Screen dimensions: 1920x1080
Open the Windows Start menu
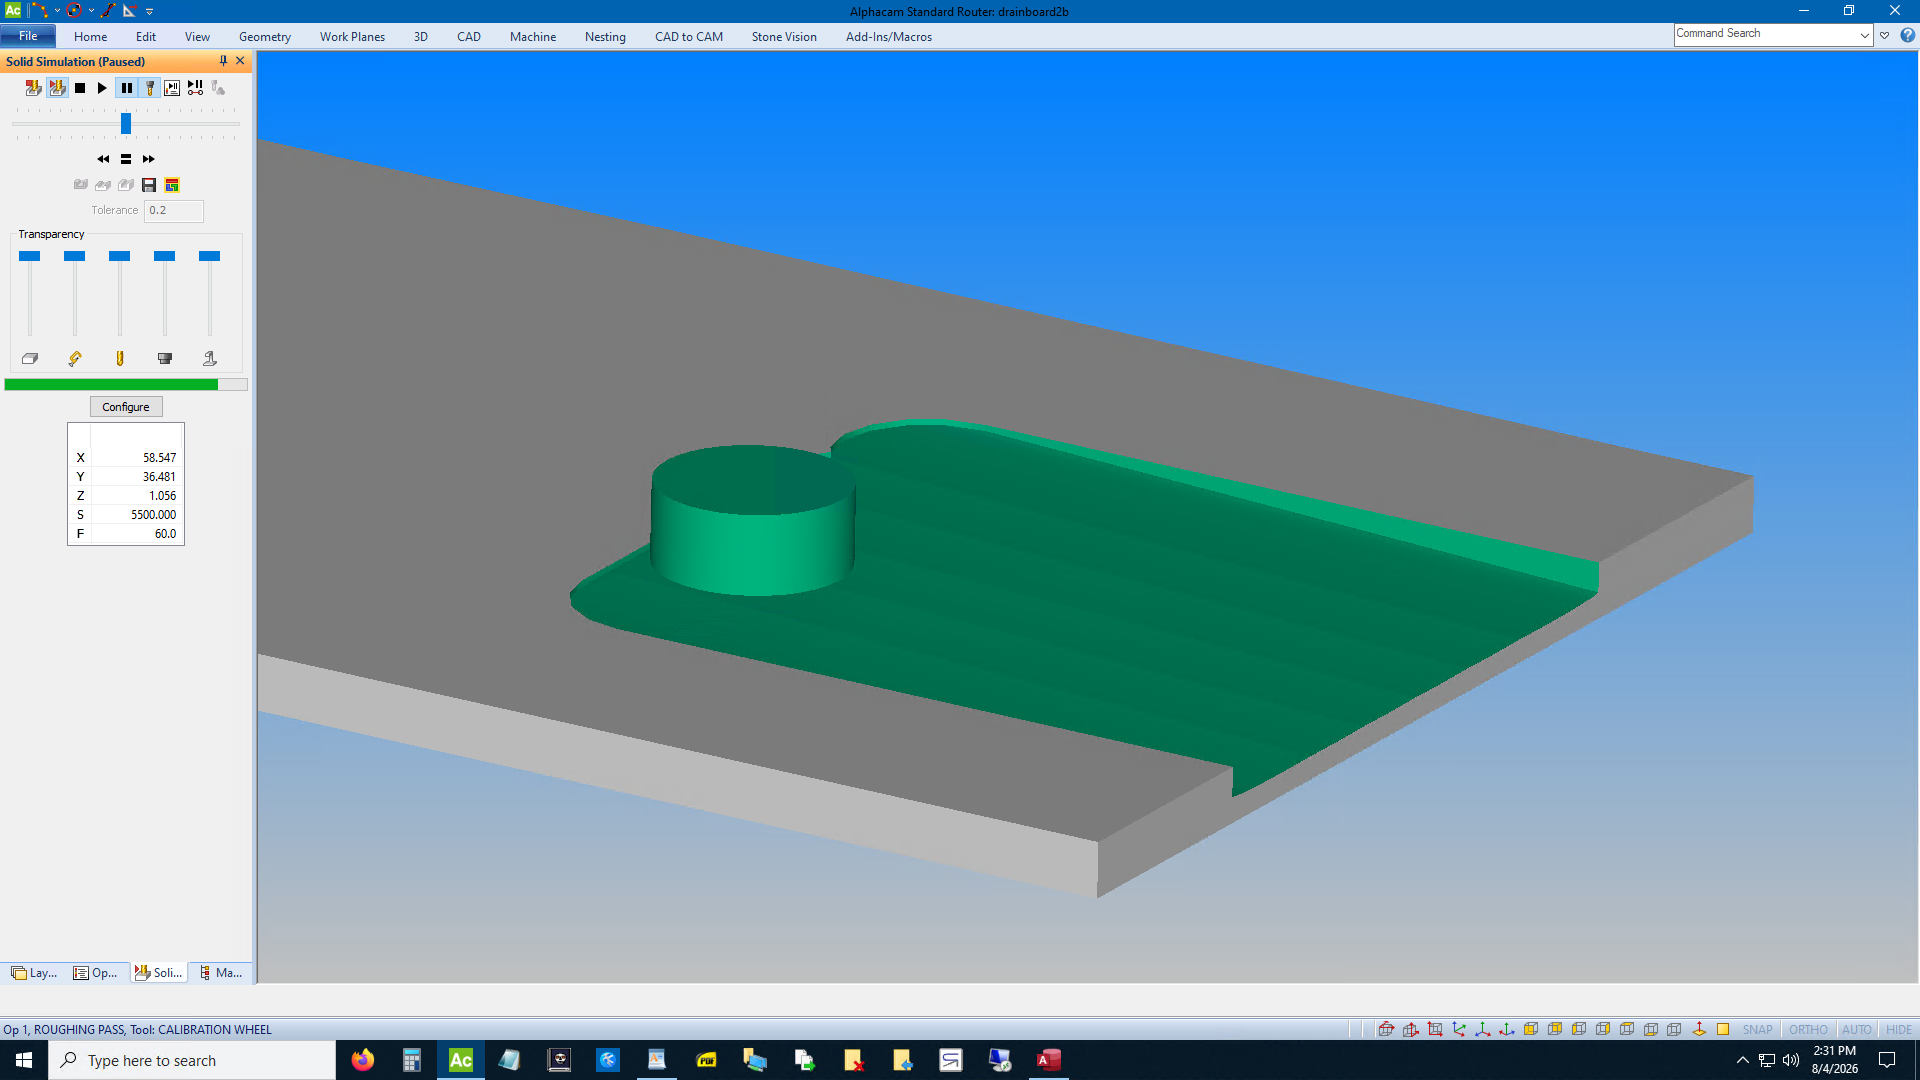tap(24, 1060)
